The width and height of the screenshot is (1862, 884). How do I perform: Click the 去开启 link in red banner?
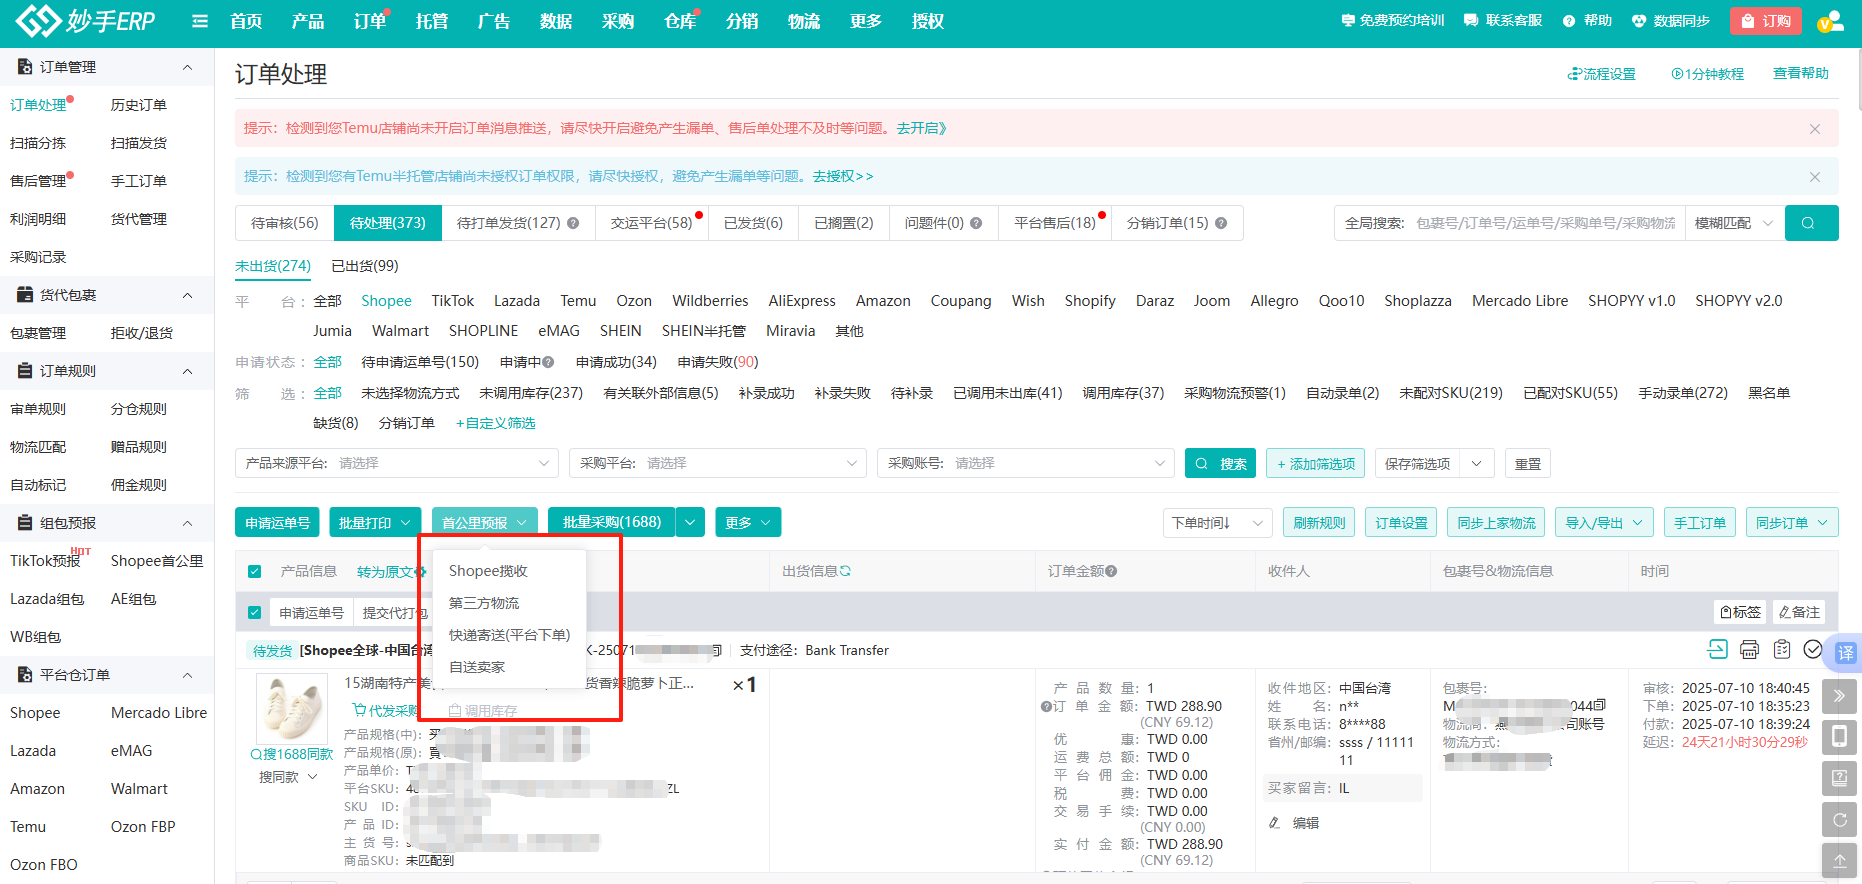click(921, 128)
